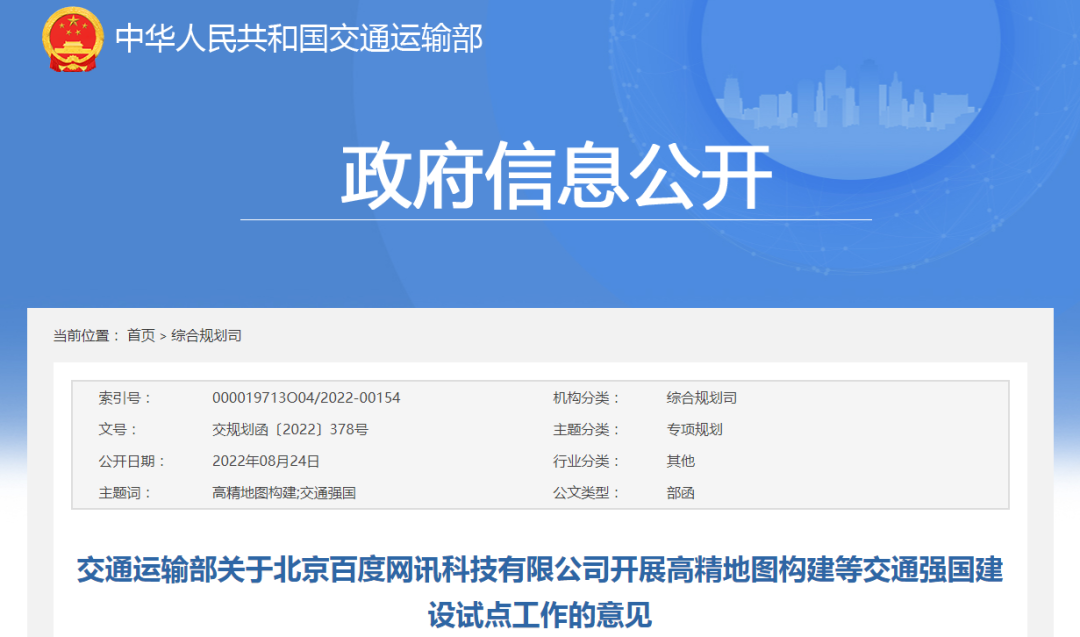Click the 公开日期 field label
The height and width of the screenshot is (637, 1080).
pos(132,461)
